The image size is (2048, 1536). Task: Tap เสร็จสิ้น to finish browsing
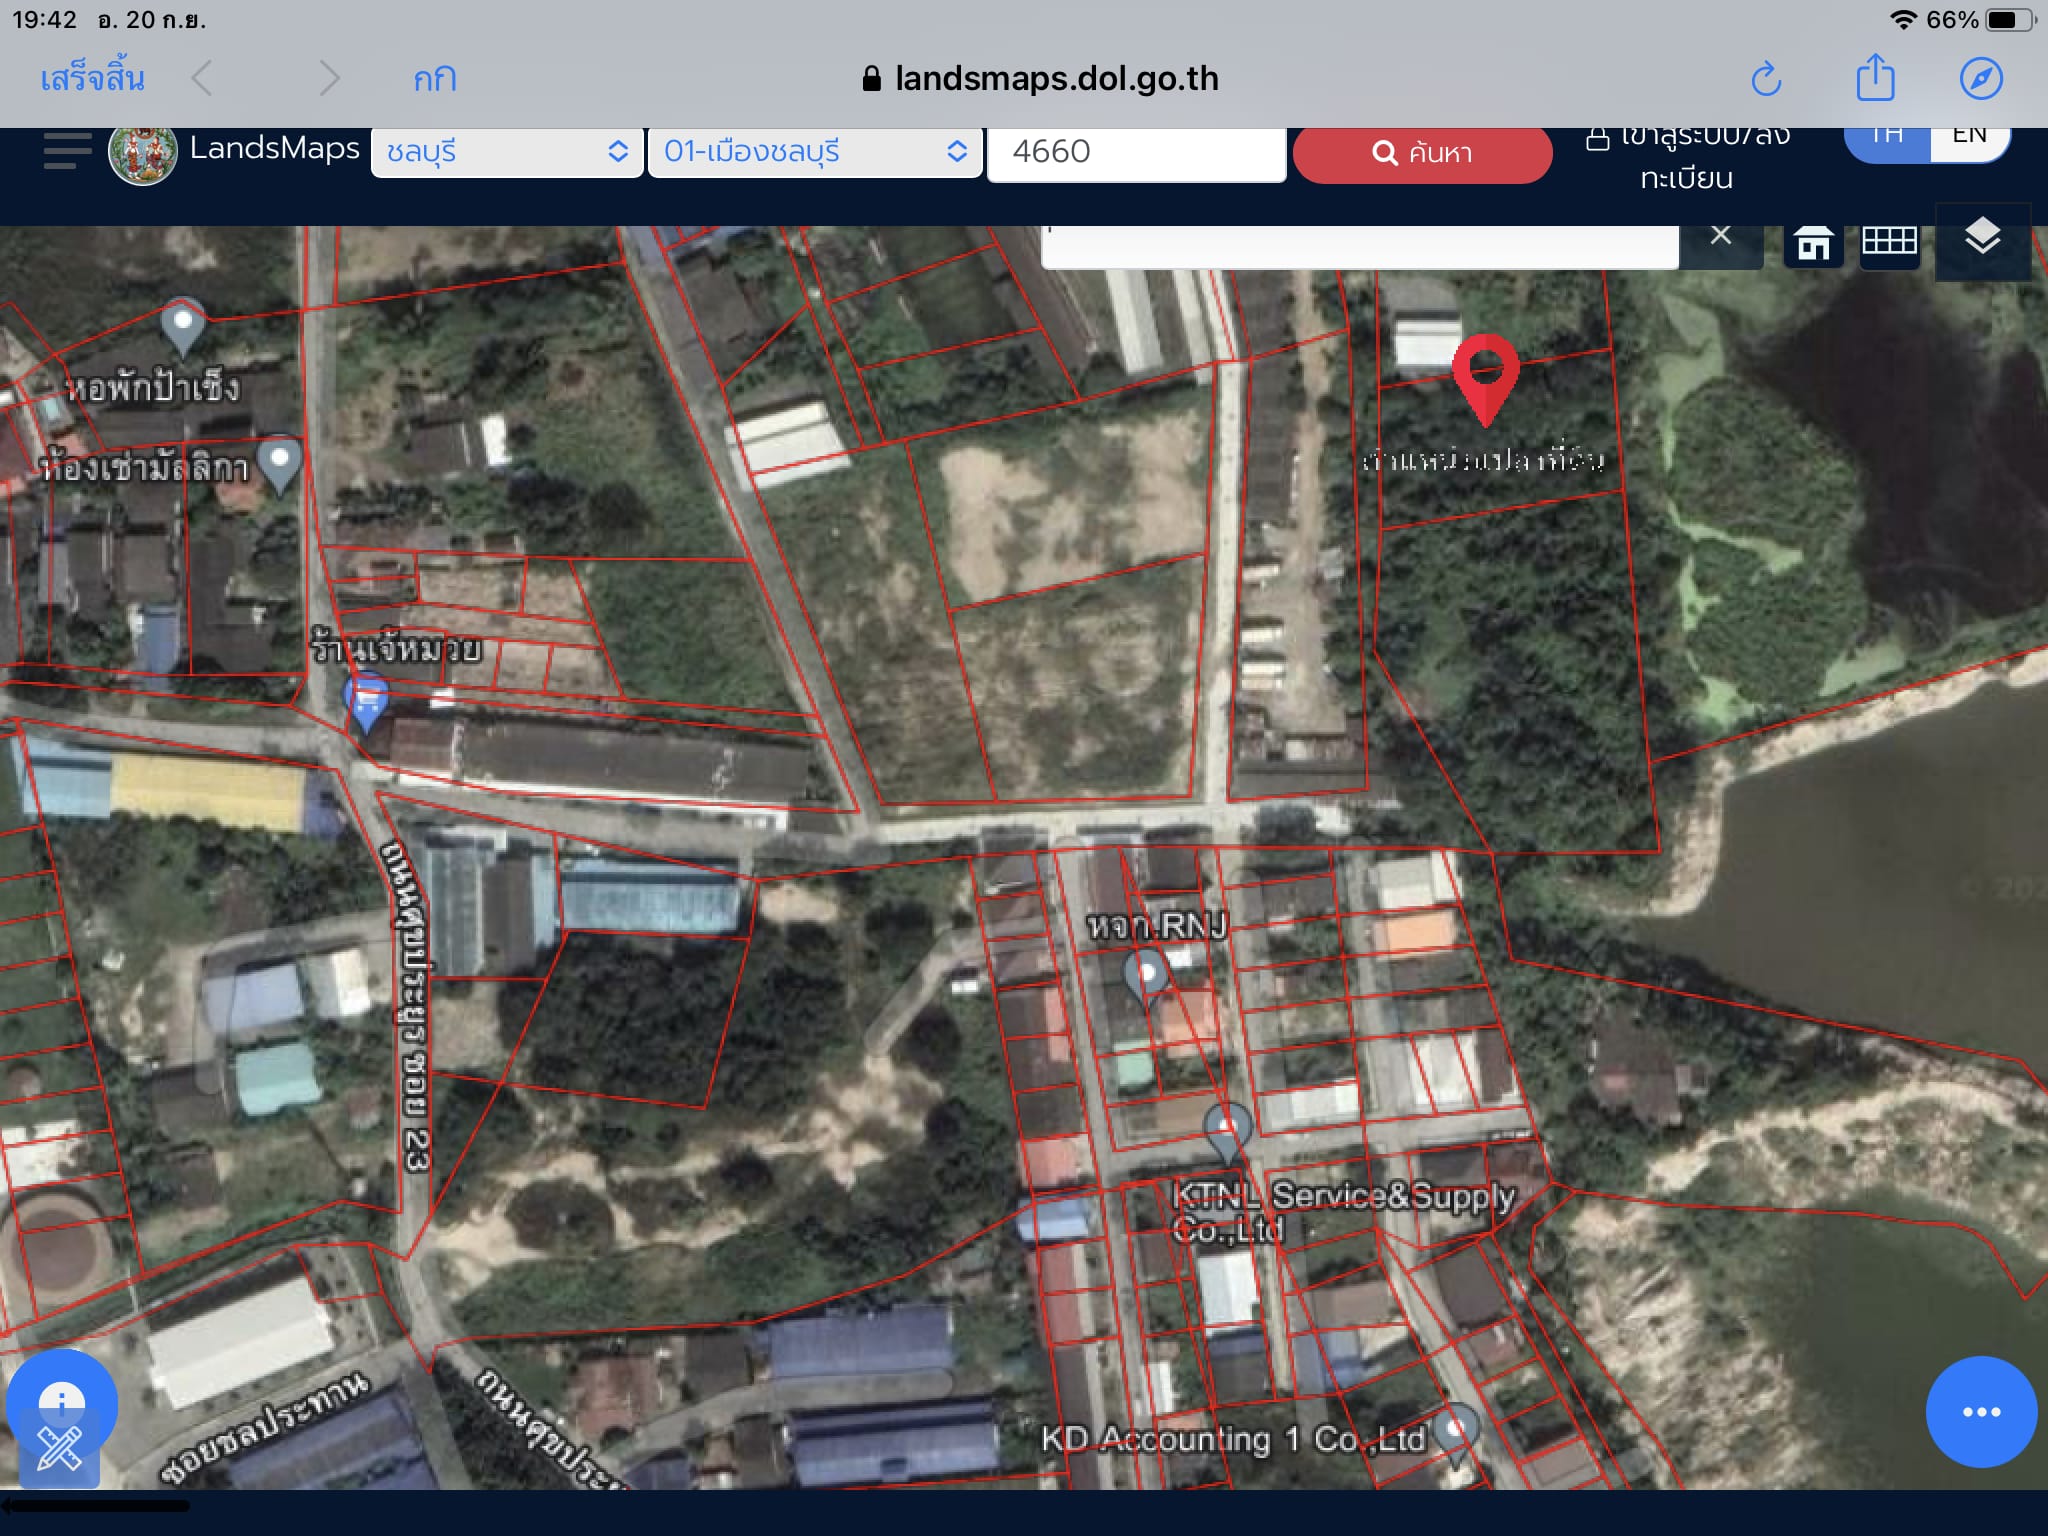click(x=92, y=78)
